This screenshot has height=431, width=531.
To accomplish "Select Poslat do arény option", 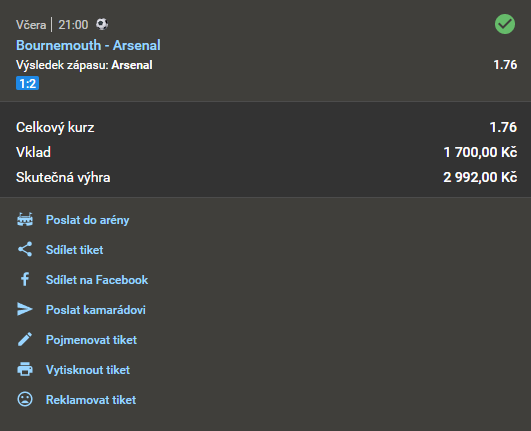I will coord(87,220).
